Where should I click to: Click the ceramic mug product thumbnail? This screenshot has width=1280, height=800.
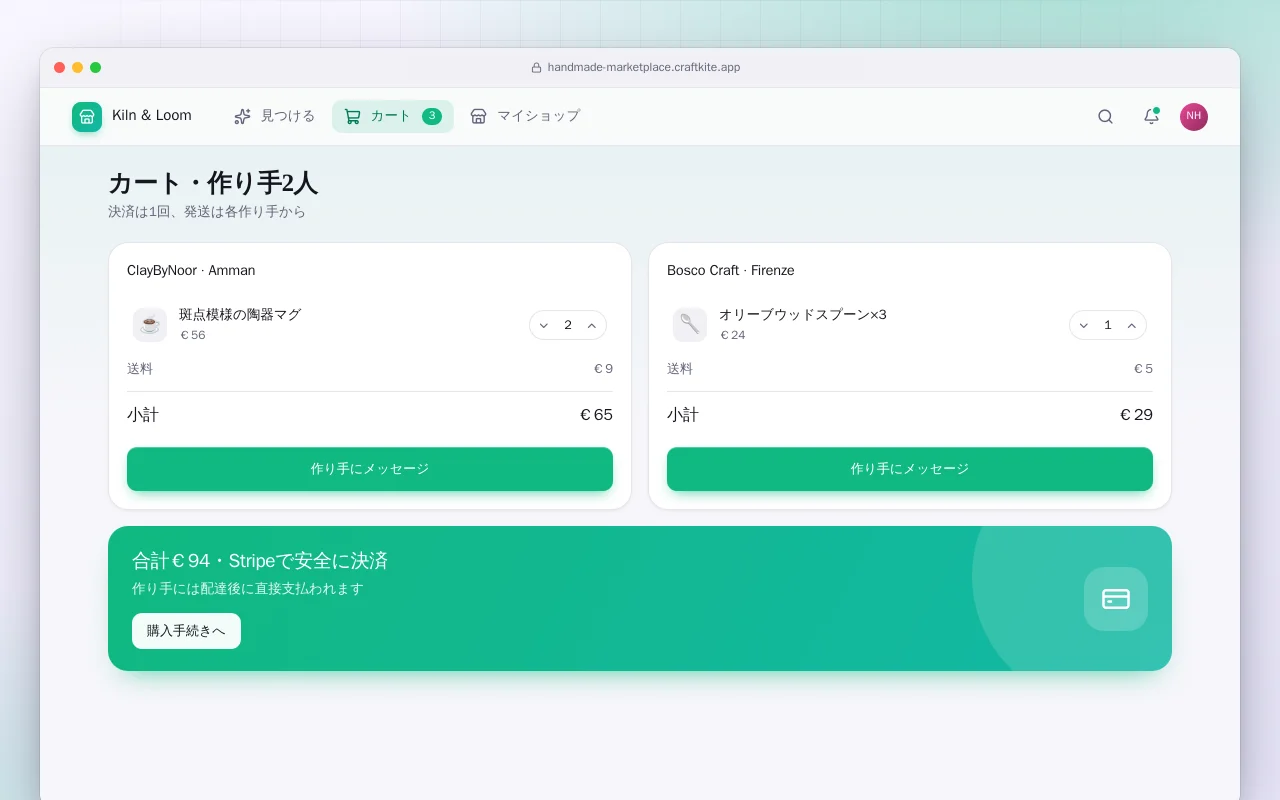tap(150, 325)
